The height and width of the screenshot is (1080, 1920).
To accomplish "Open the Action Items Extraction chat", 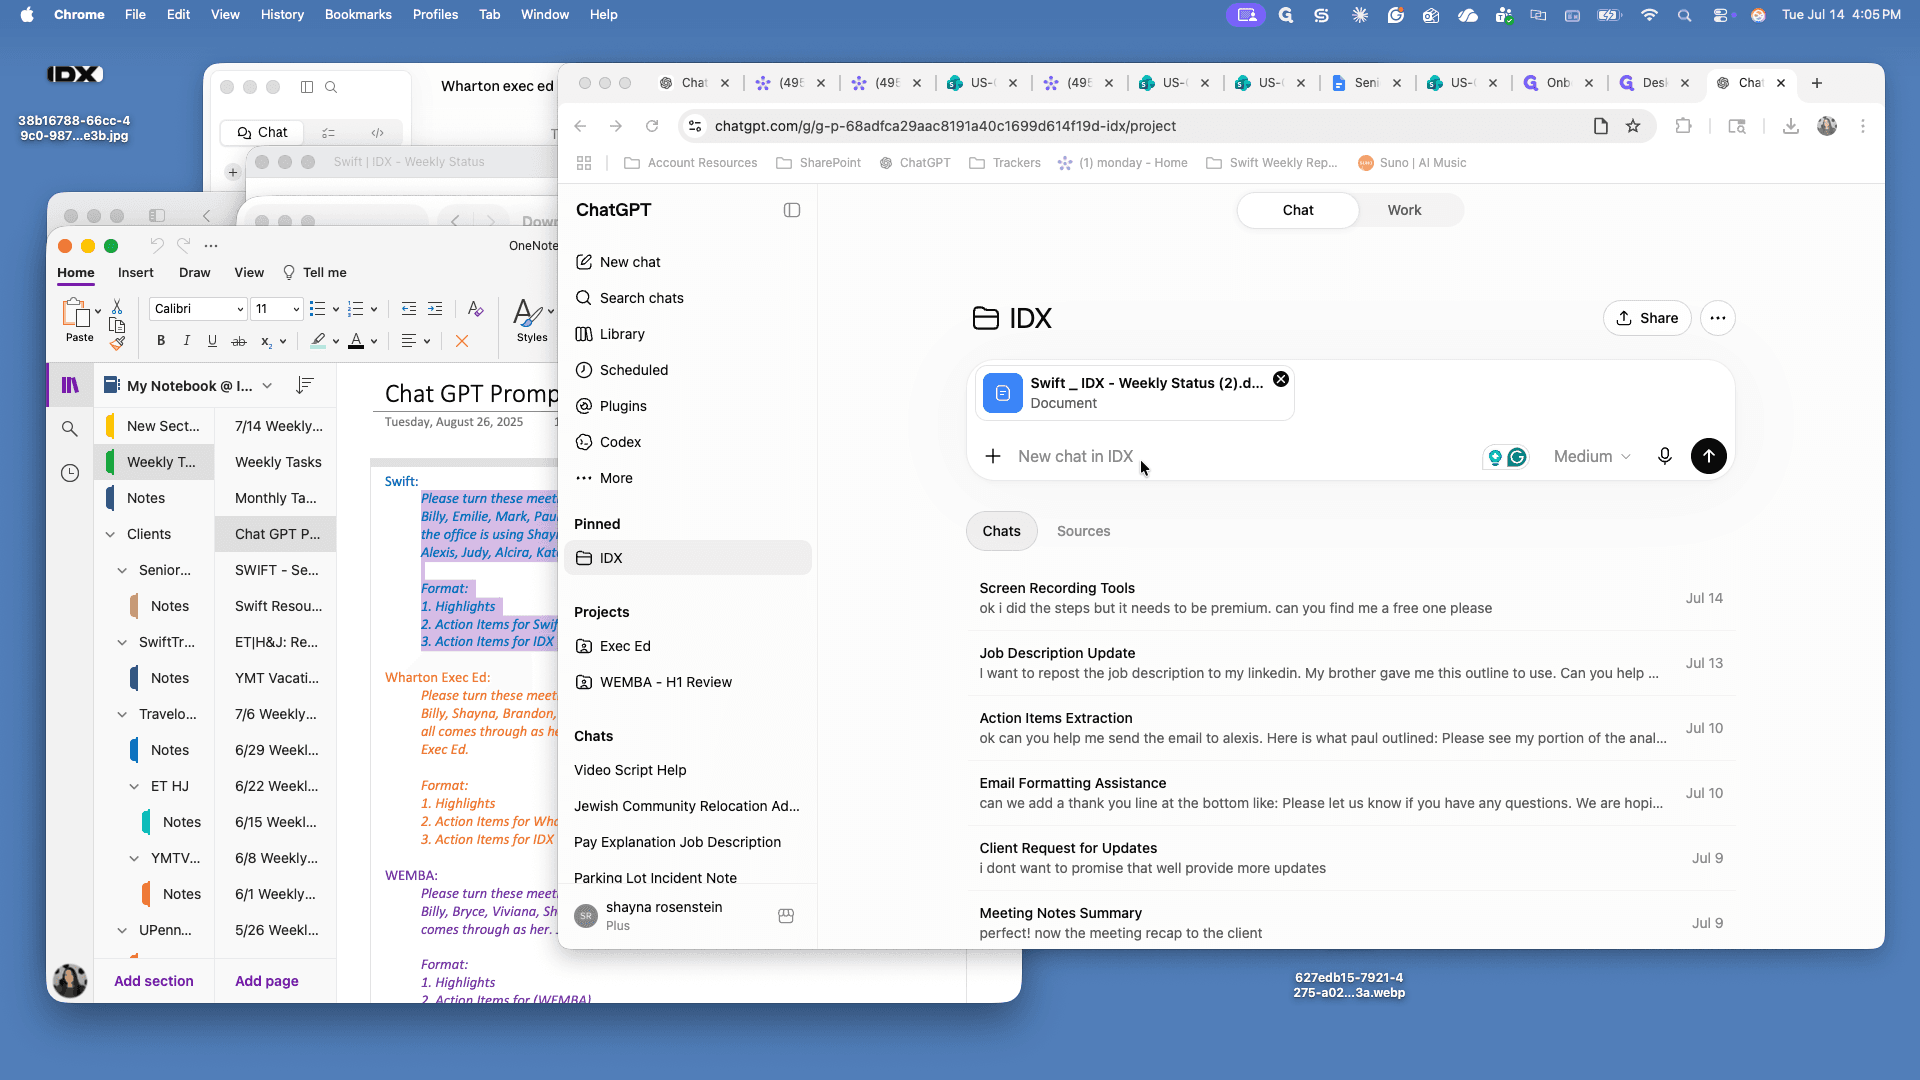I will pyautogui.click(x=1351, y=728).
